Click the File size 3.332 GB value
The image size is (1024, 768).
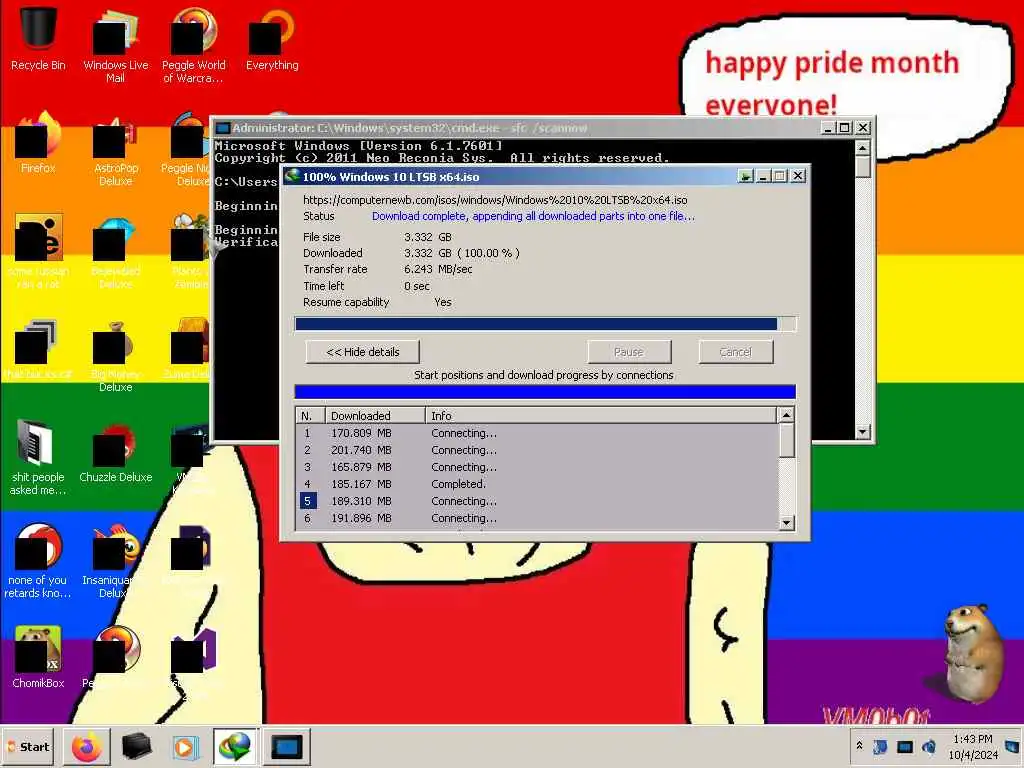click(x=428, y=237)
